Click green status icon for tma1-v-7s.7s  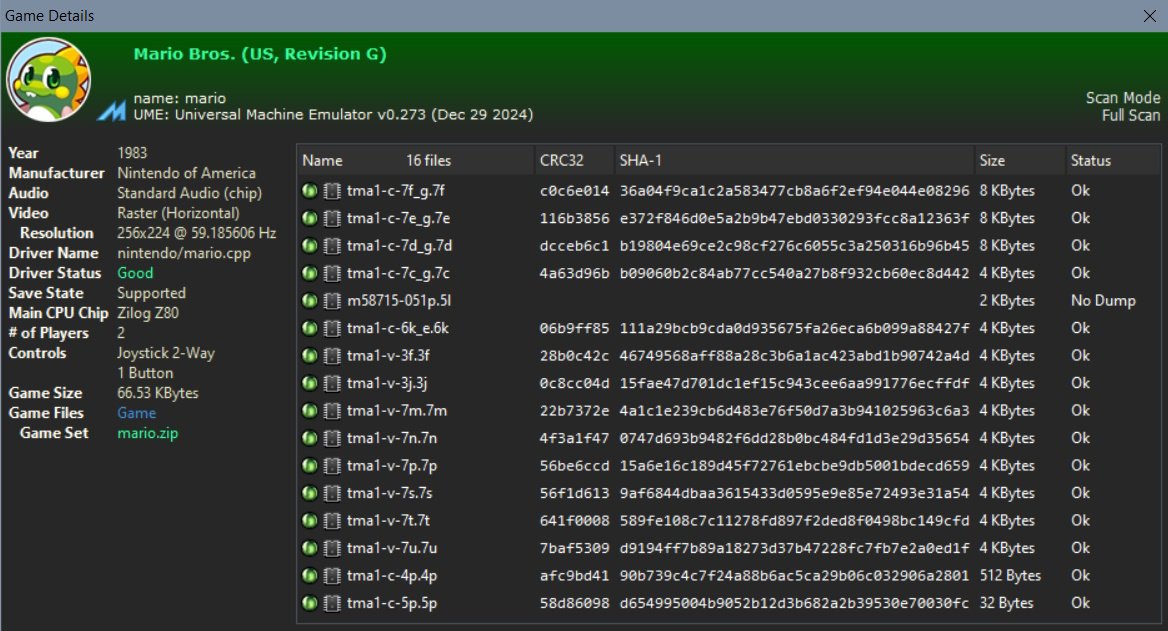click(x=310, y=493)
